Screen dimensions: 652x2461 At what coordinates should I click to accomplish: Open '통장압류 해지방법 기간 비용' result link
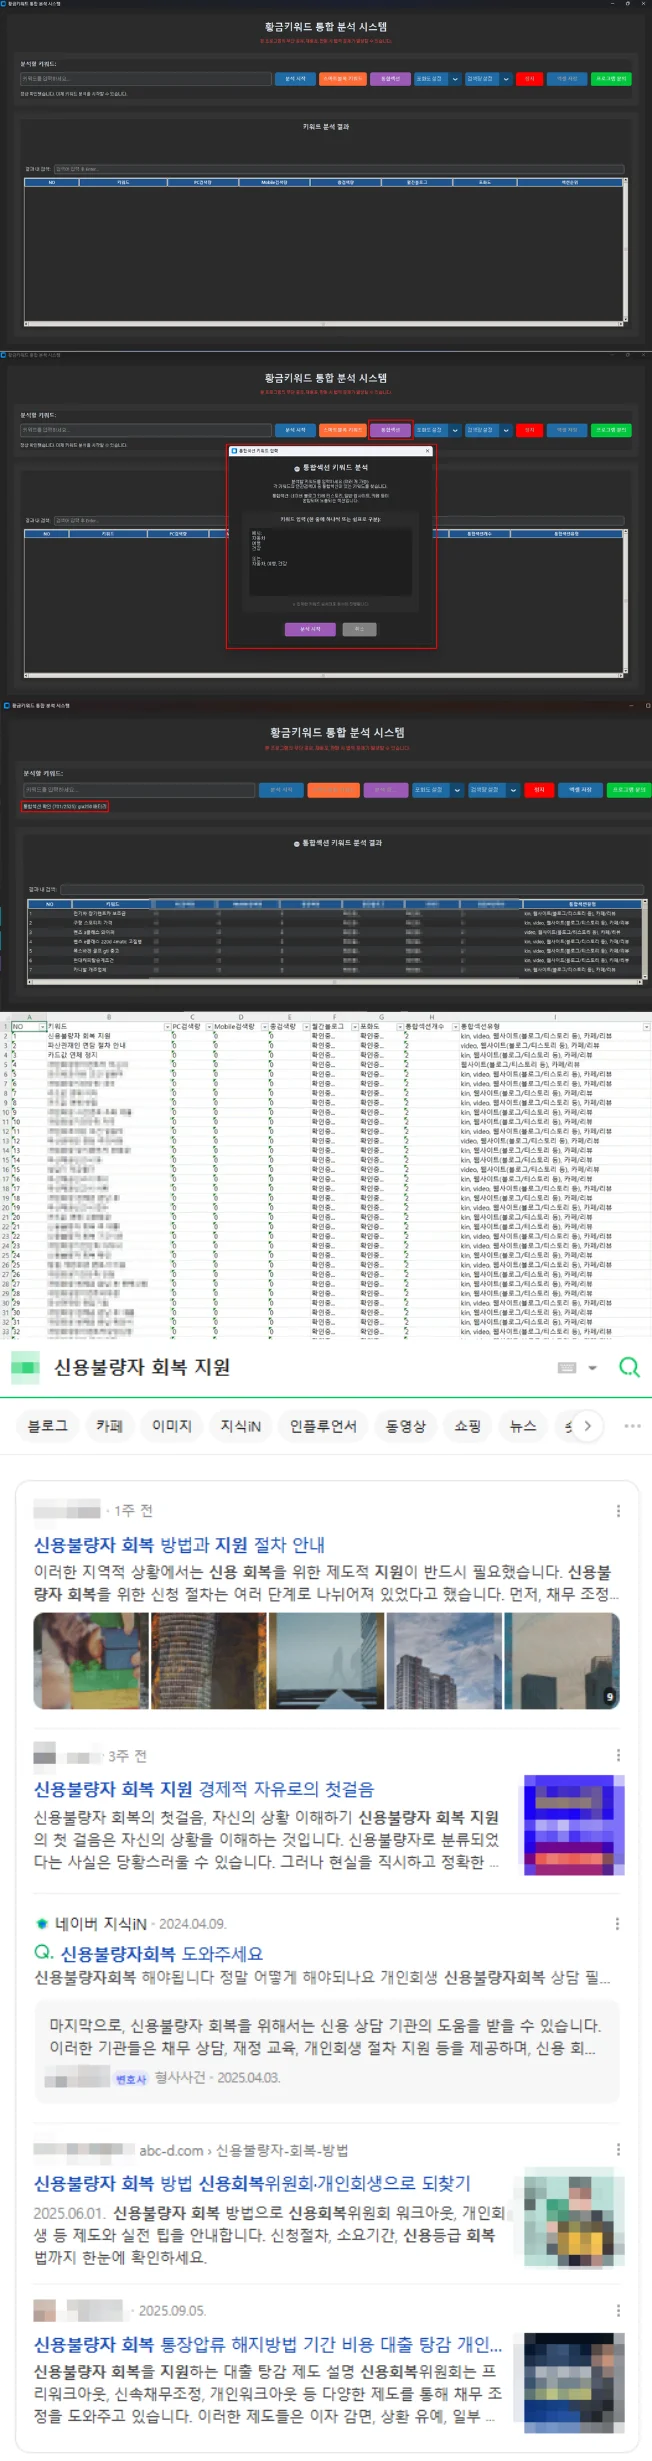(x=268, y=2344)
